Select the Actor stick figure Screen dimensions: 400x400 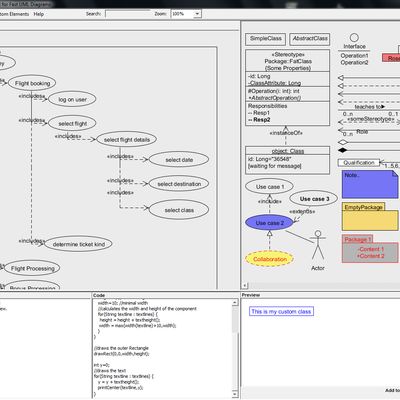318,245
